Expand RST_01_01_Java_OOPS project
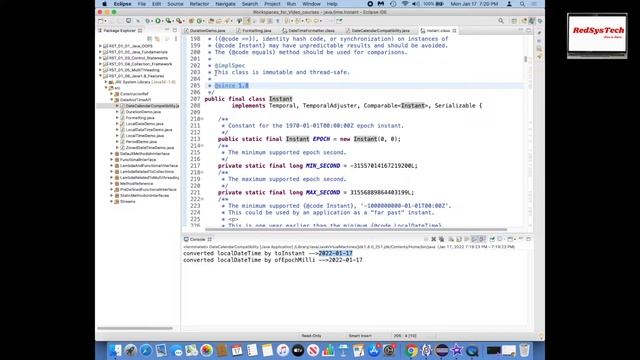 (100, 46)
